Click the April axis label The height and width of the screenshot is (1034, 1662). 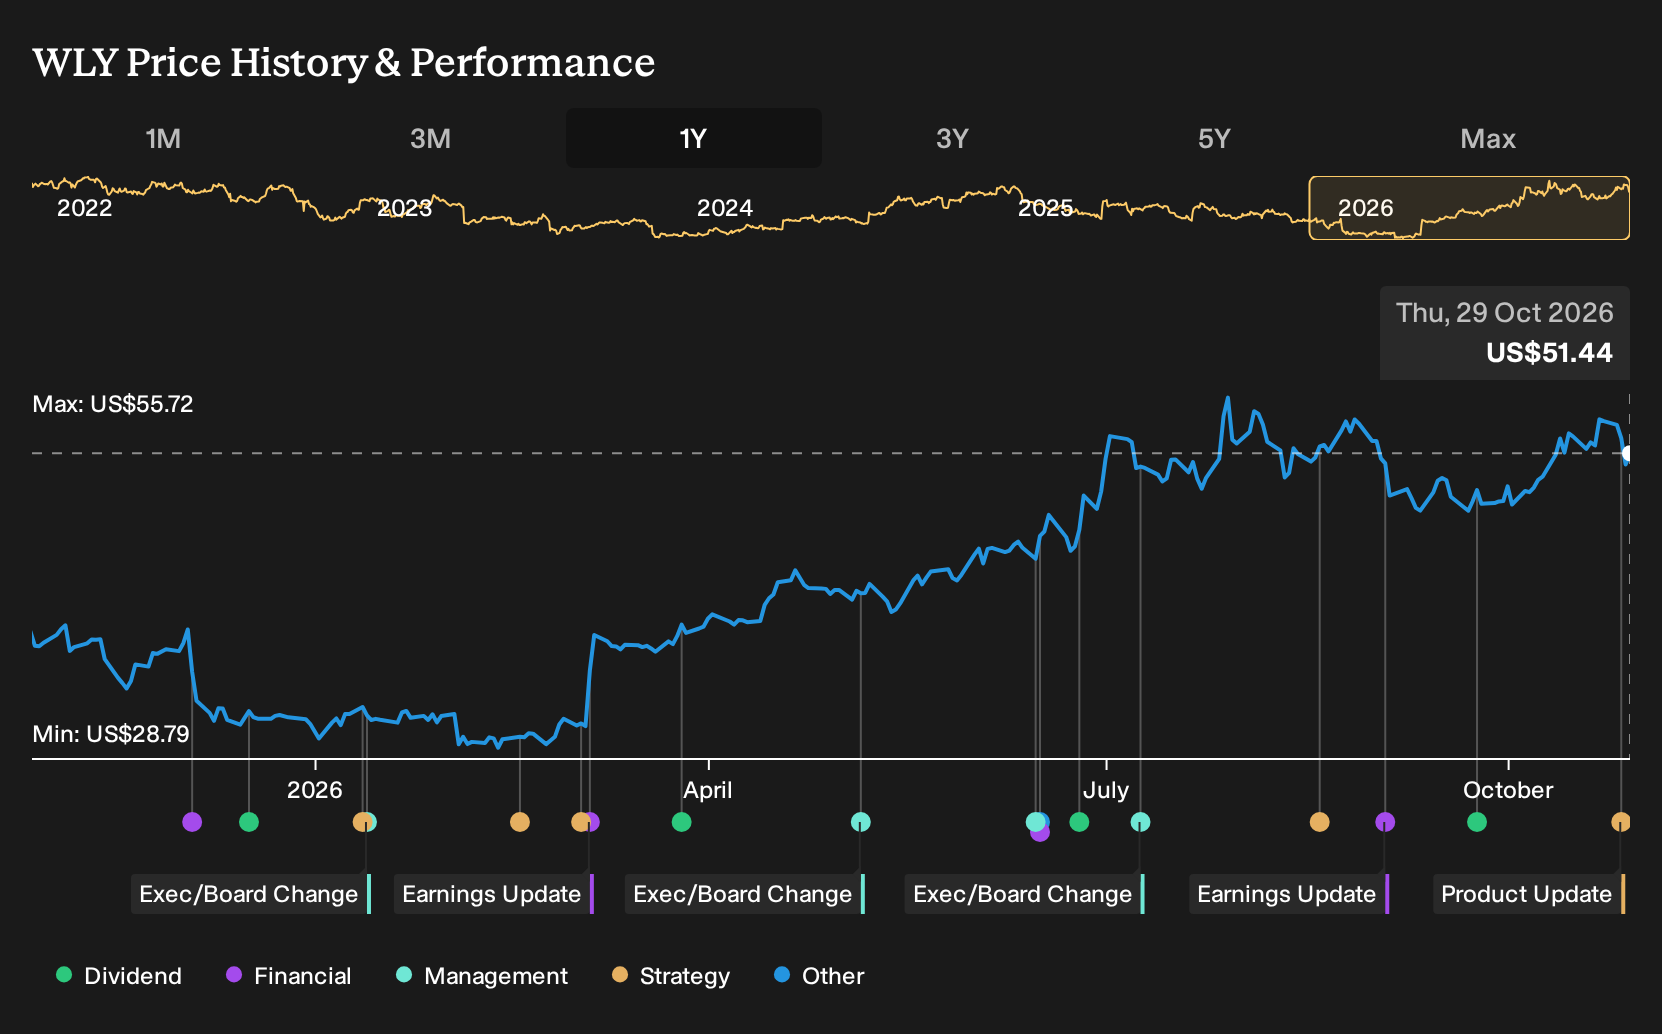pos(708,790)
